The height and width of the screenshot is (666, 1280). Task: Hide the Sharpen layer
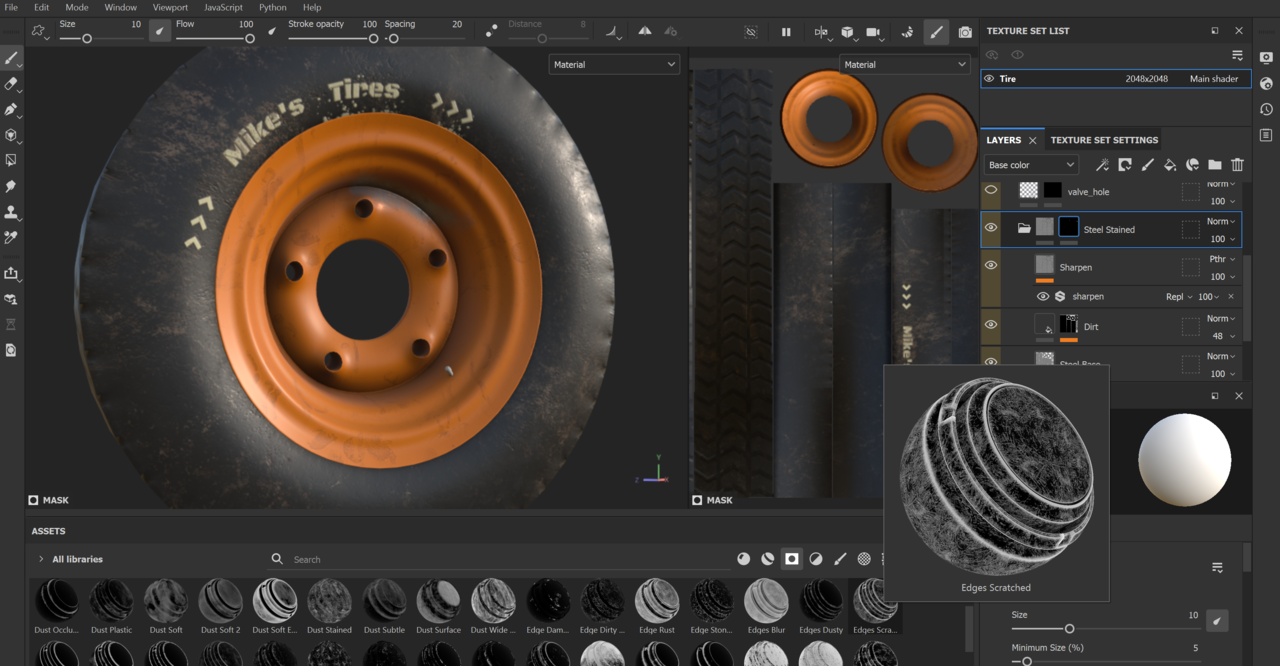tap(991, 265)
